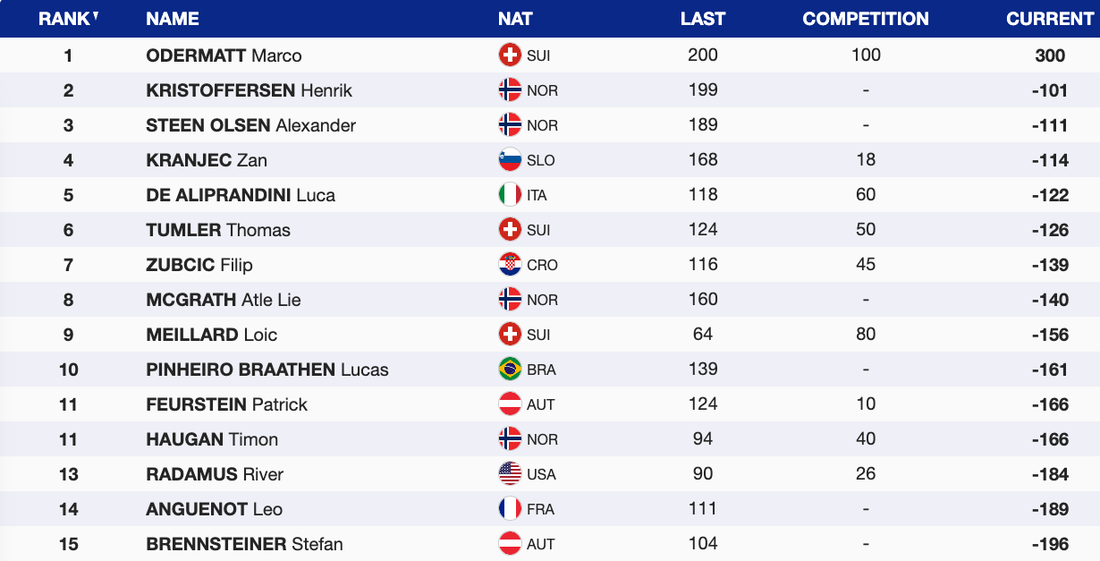Click the Swiss flag beside Odermatt
The height and width of the screenshot is (561, 1100).
pos(510,56)
